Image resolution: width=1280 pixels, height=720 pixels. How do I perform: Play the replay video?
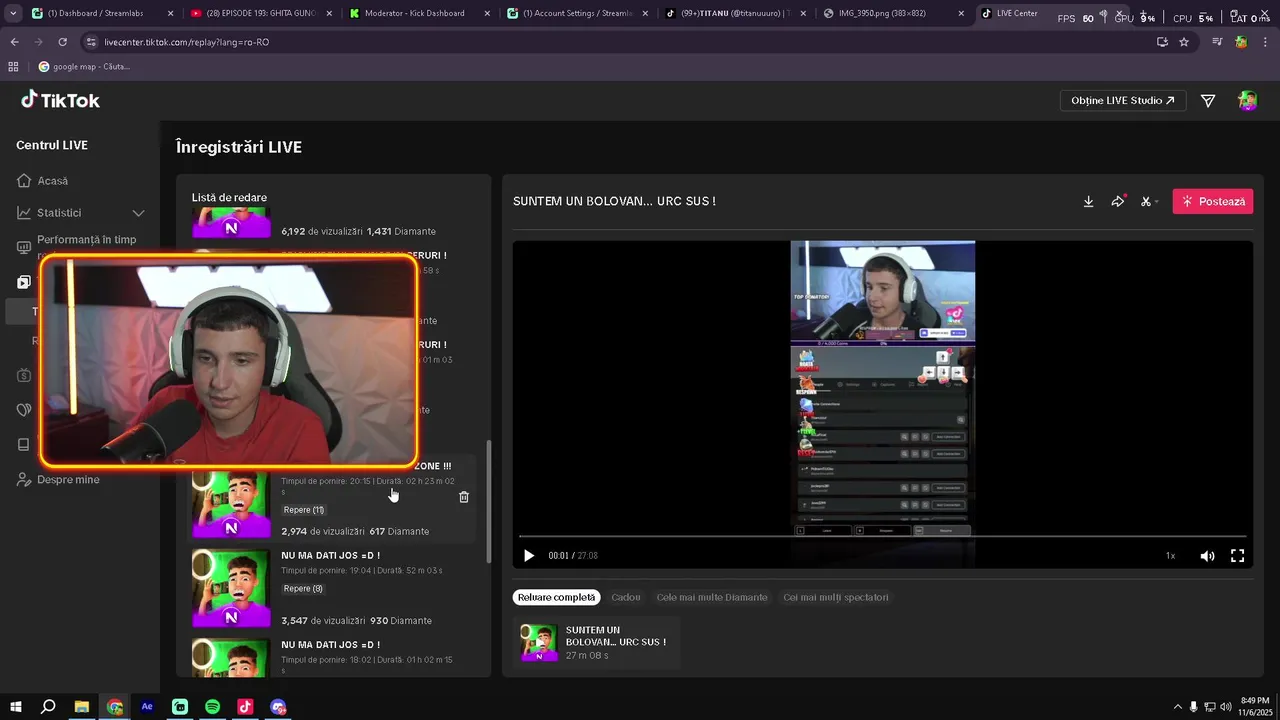529,556
